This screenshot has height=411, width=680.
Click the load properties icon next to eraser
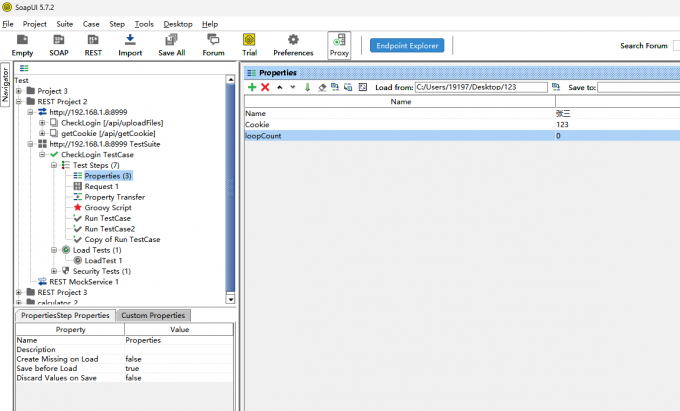[x=335, y=87]
